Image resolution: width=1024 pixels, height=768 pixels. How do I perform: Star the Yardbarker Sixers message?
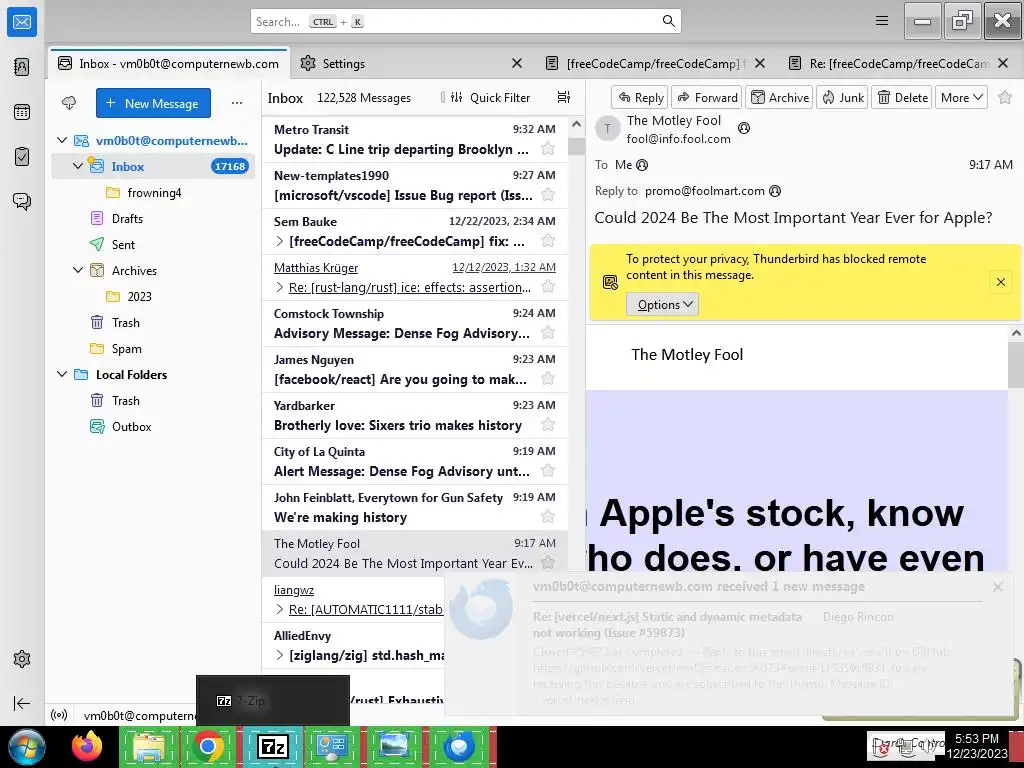tap(548, 425)
